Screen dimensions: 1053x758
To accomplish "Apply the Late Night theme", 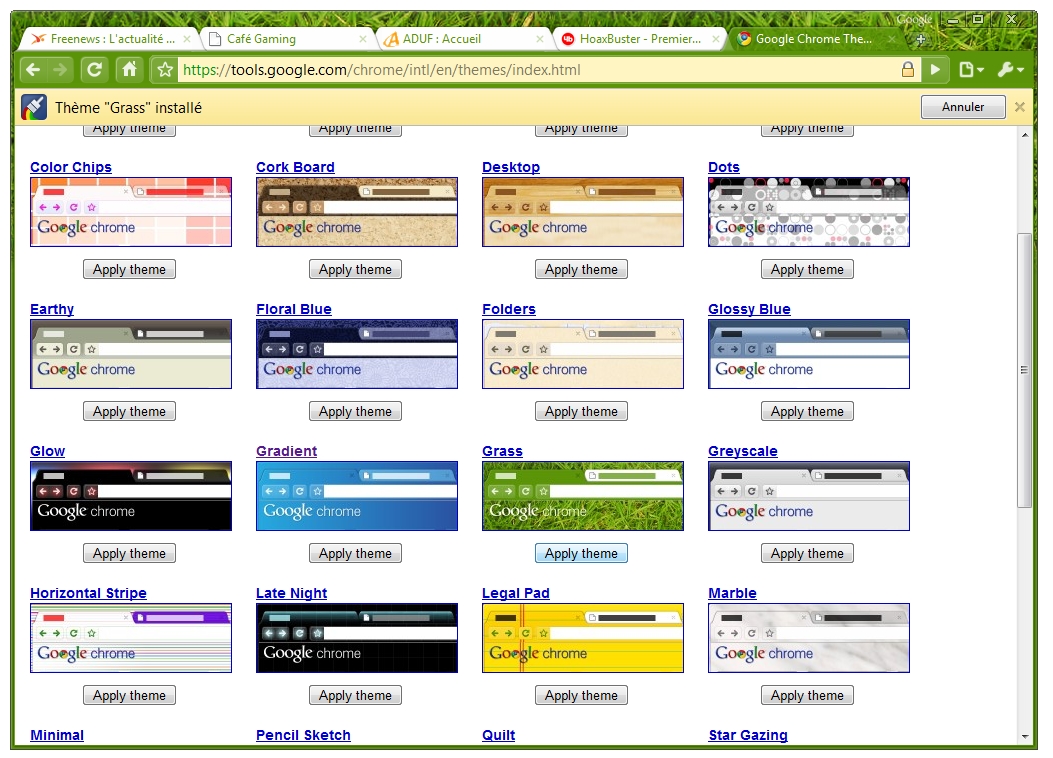I will tap(355, 695).
